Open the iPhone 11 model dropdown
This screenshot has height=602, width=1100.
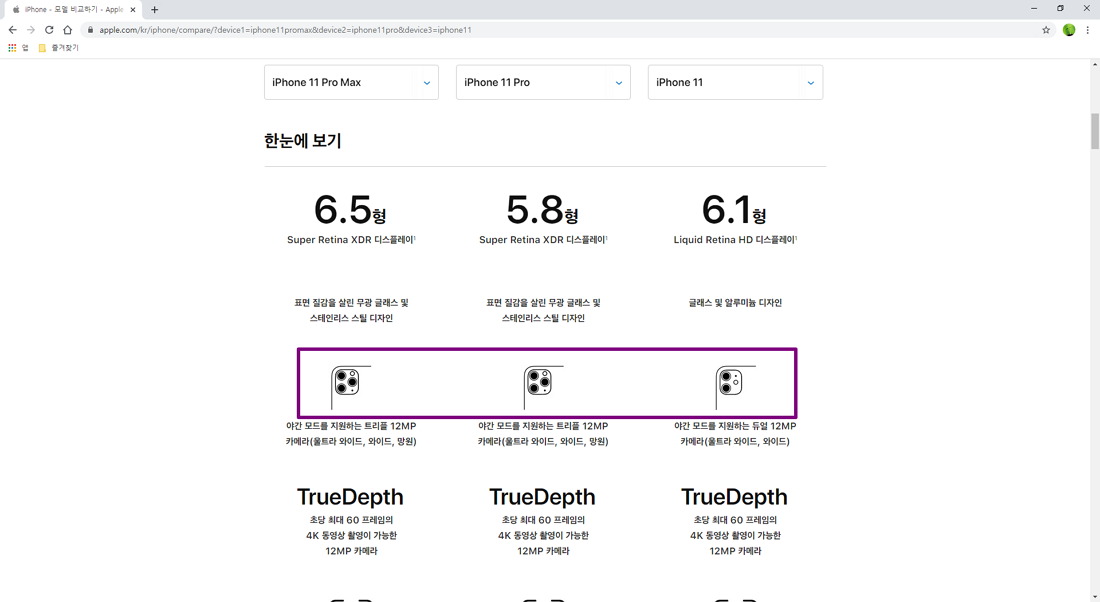(735, 82)
